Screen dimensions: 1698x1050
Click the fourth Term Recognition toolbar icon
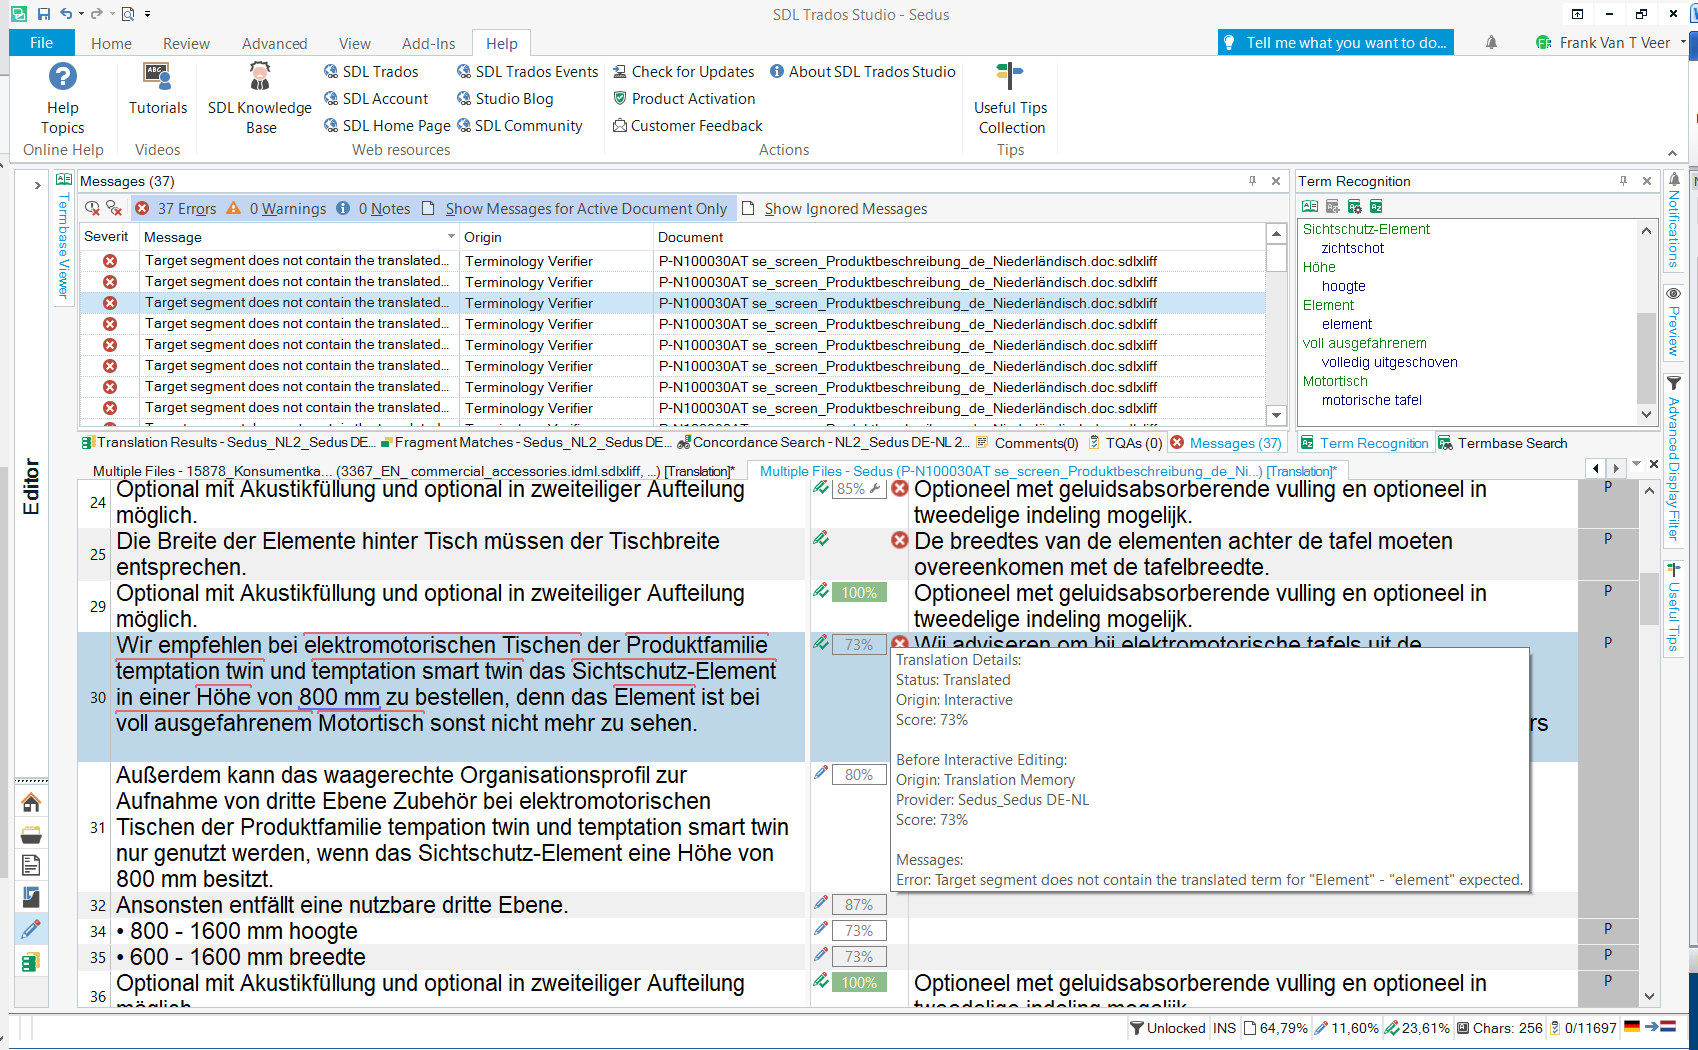[x=1376, y=207]
